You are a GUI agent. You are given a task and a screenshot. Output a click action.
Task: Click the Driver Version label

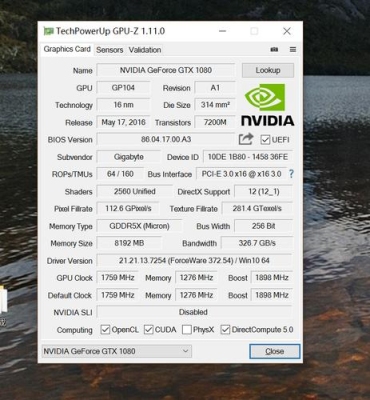(x=69, y=261)
